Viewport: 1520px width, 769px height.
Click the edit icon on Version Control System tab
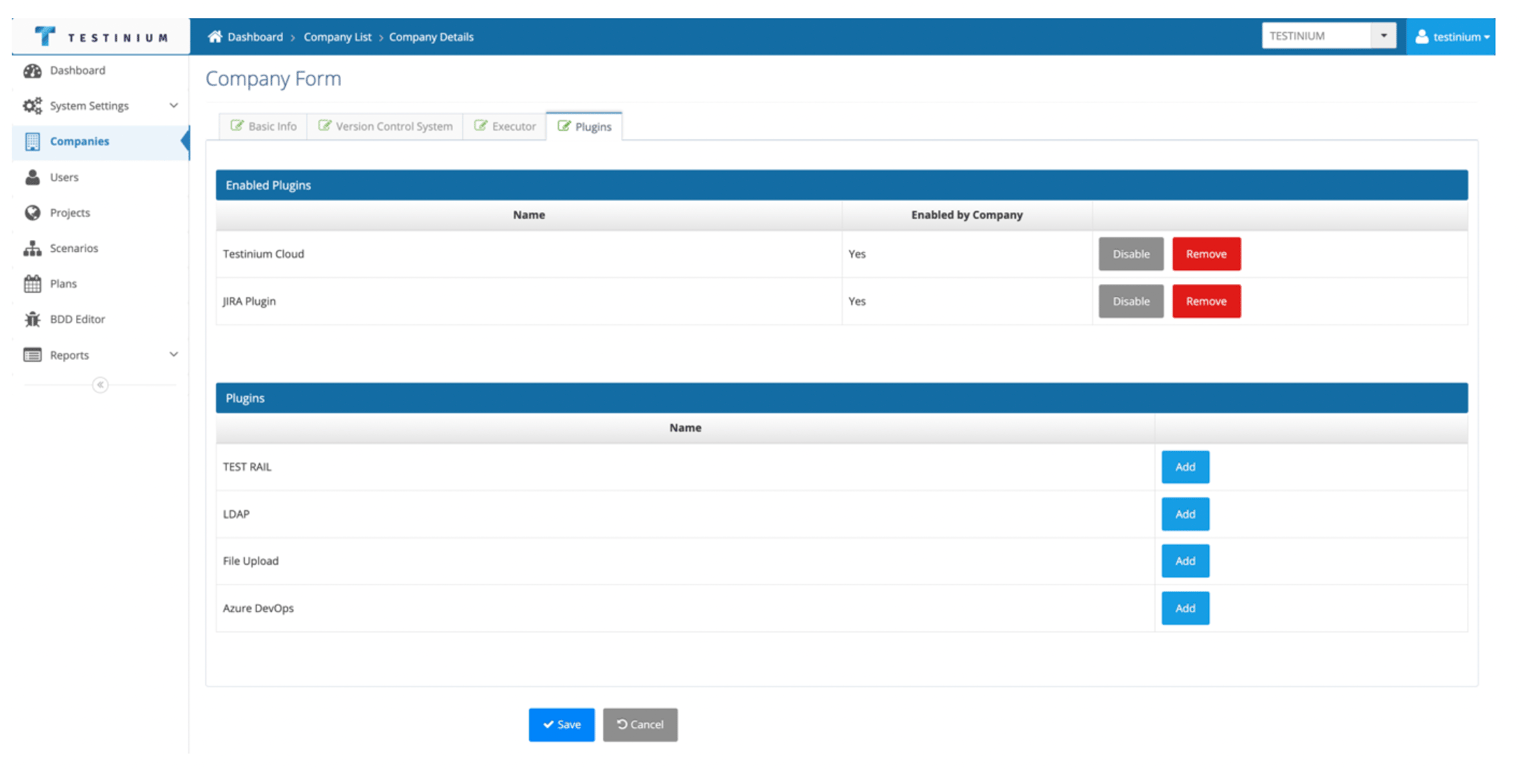click(x=324, y=127)
